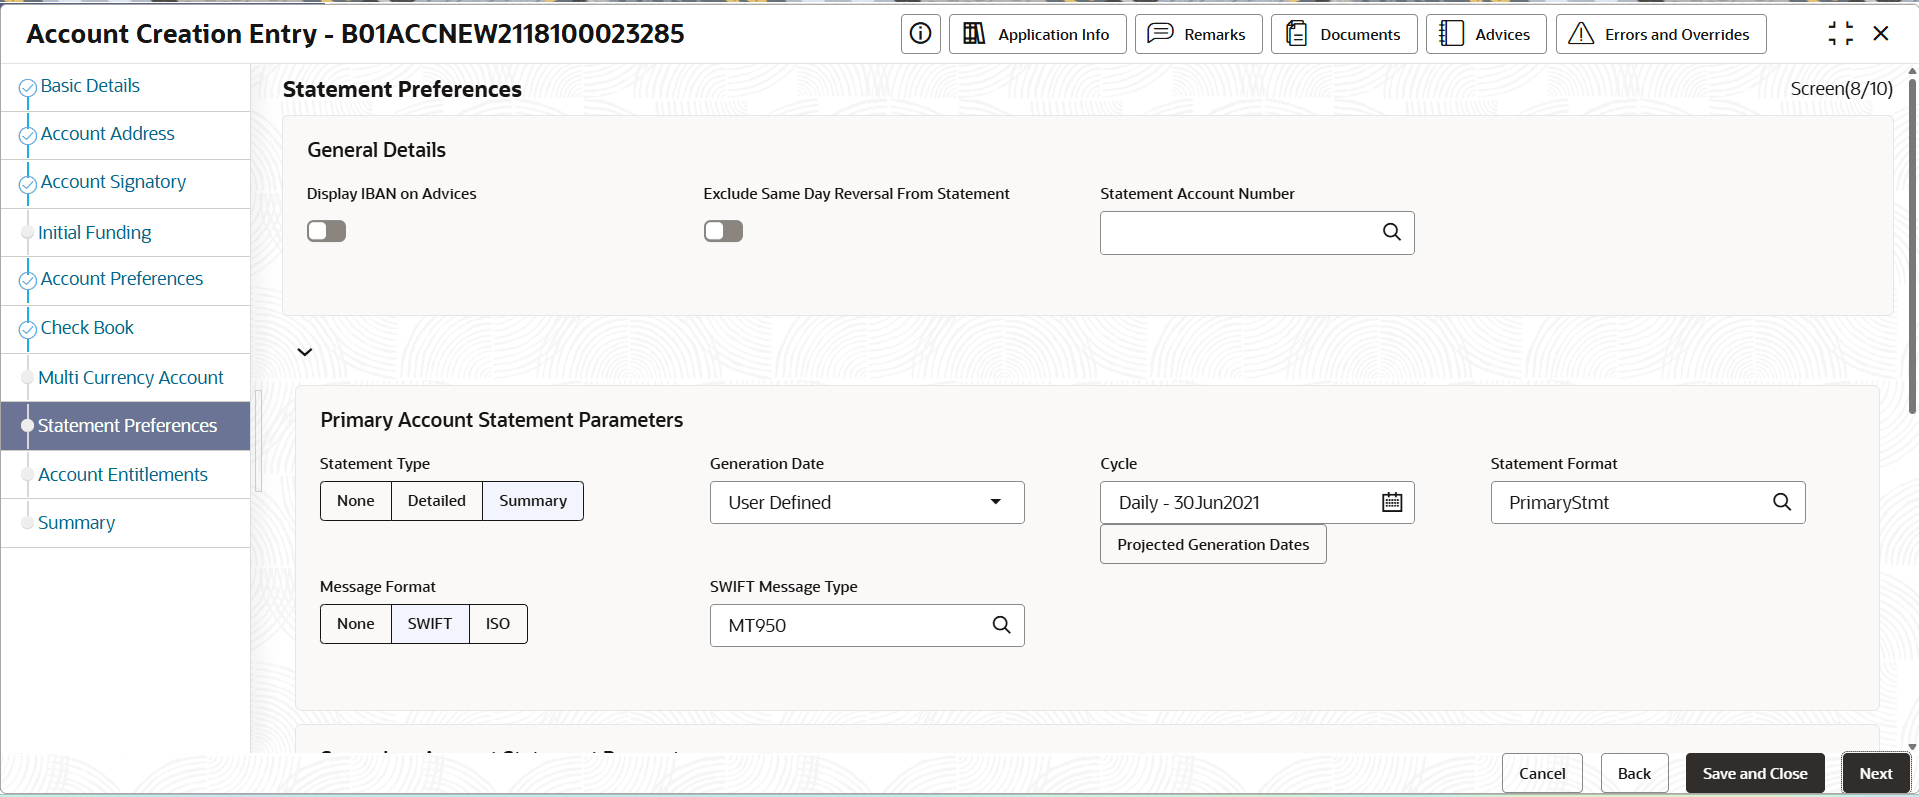Viewport: 1919px width, 797px height.
Task: Go to Multi Currency Account step
Action: [130, 378]
